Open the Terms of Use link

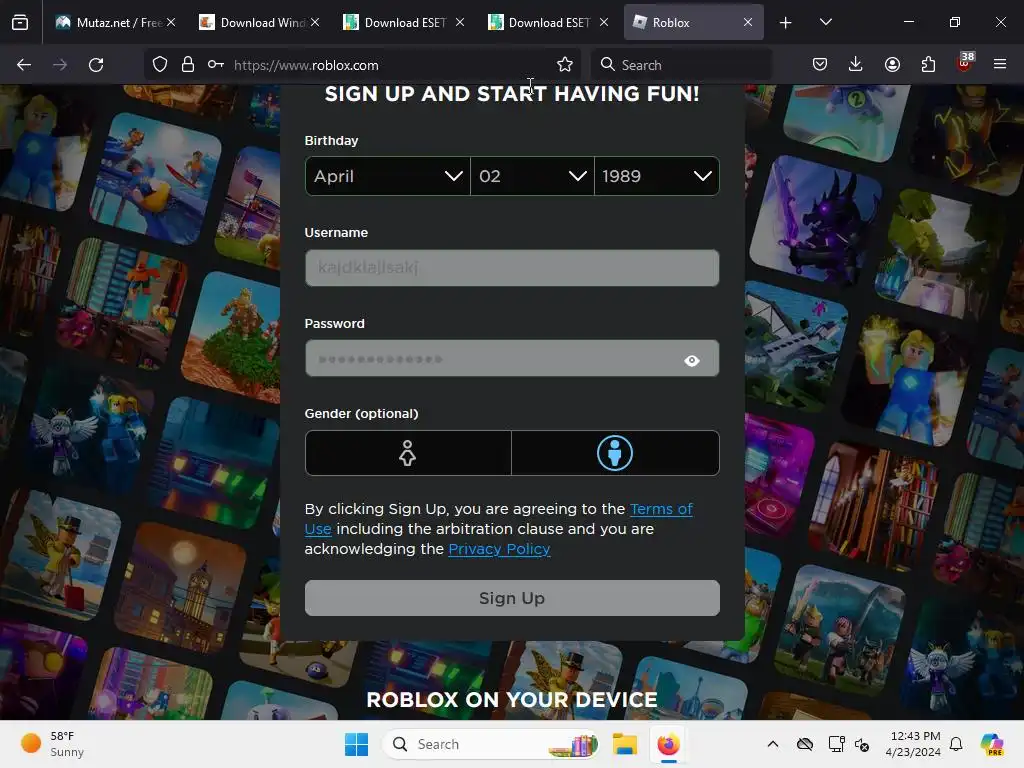coord(661,509)
